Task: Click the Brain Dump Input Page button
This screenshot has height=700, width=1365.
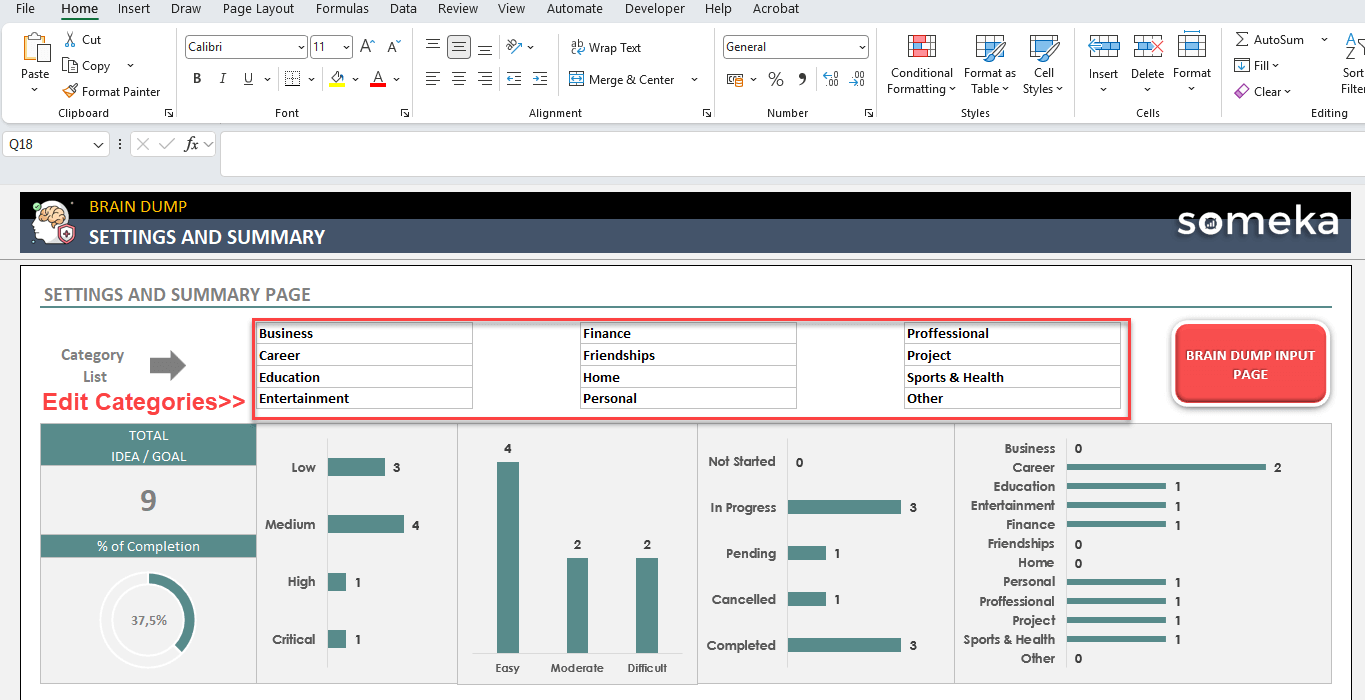Action: [x=1250, y=365]
